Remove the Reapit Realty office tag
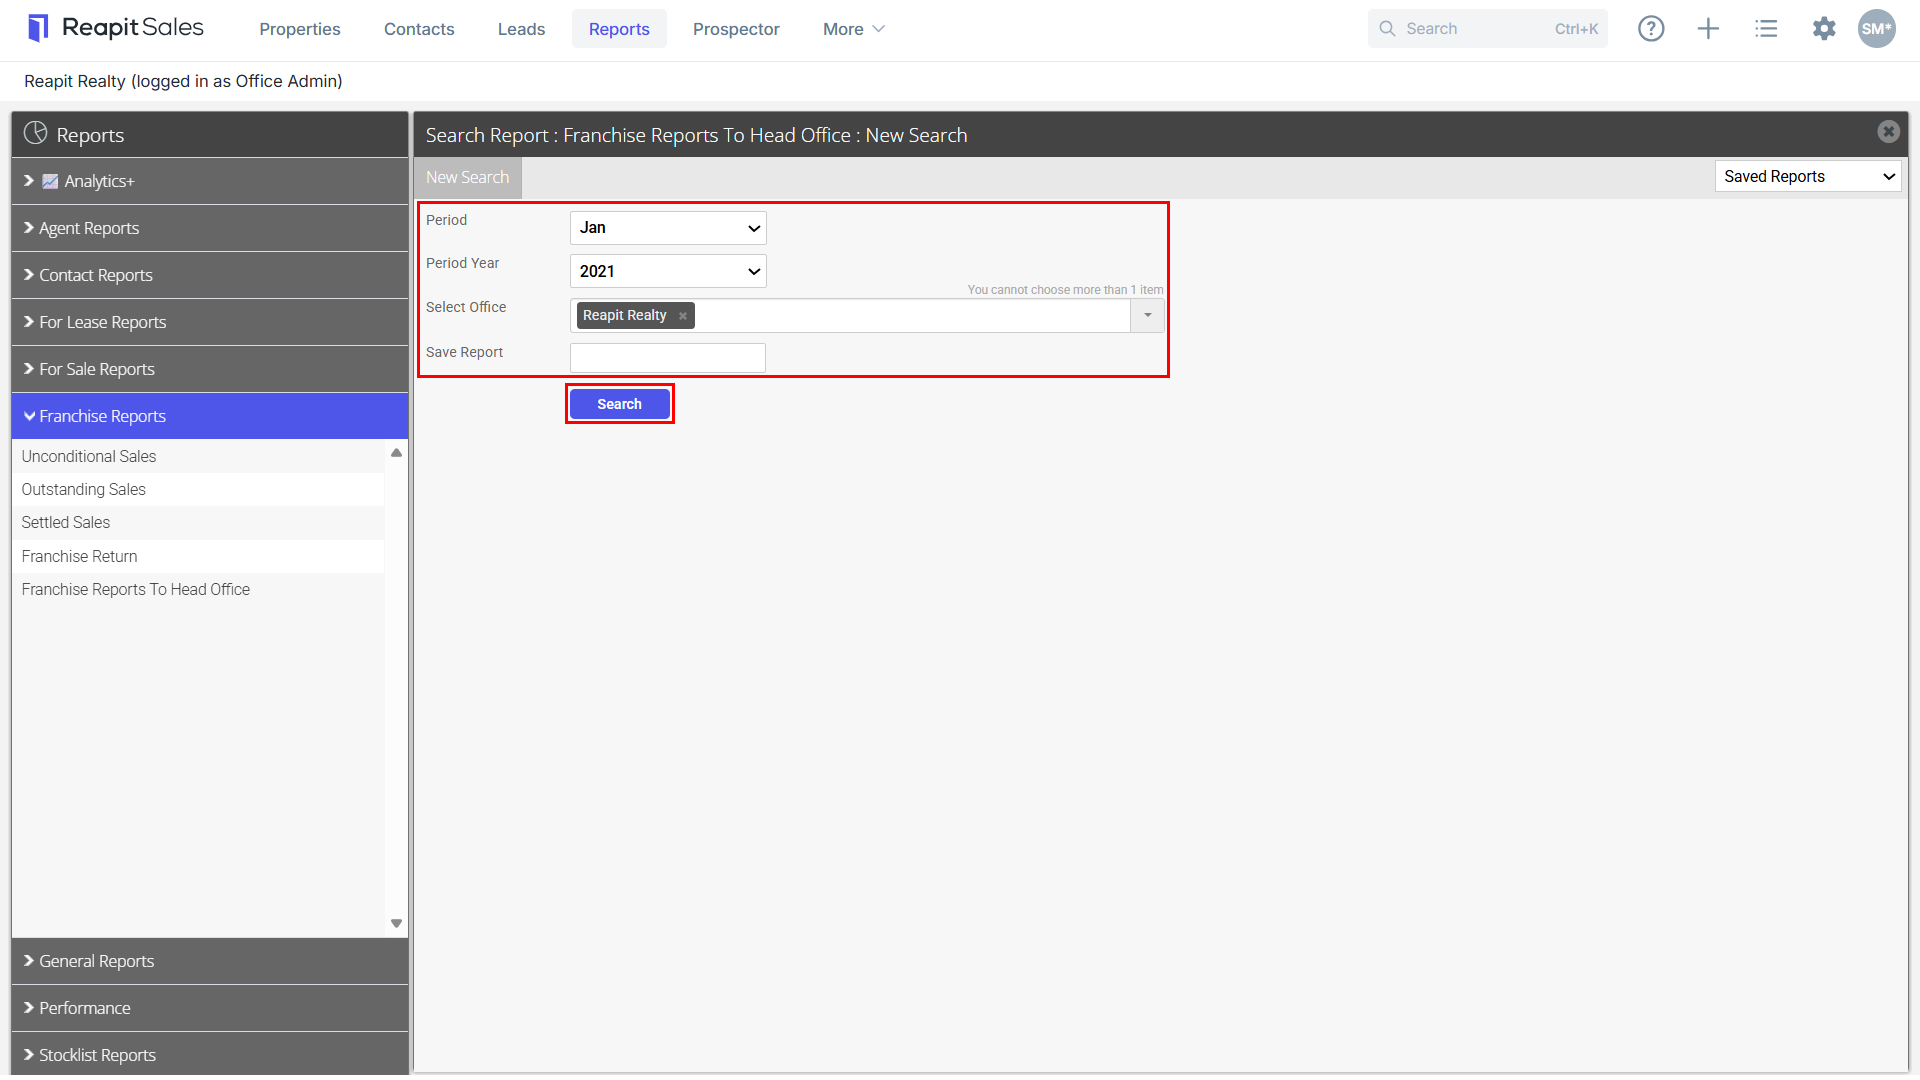 pos(683,316)
